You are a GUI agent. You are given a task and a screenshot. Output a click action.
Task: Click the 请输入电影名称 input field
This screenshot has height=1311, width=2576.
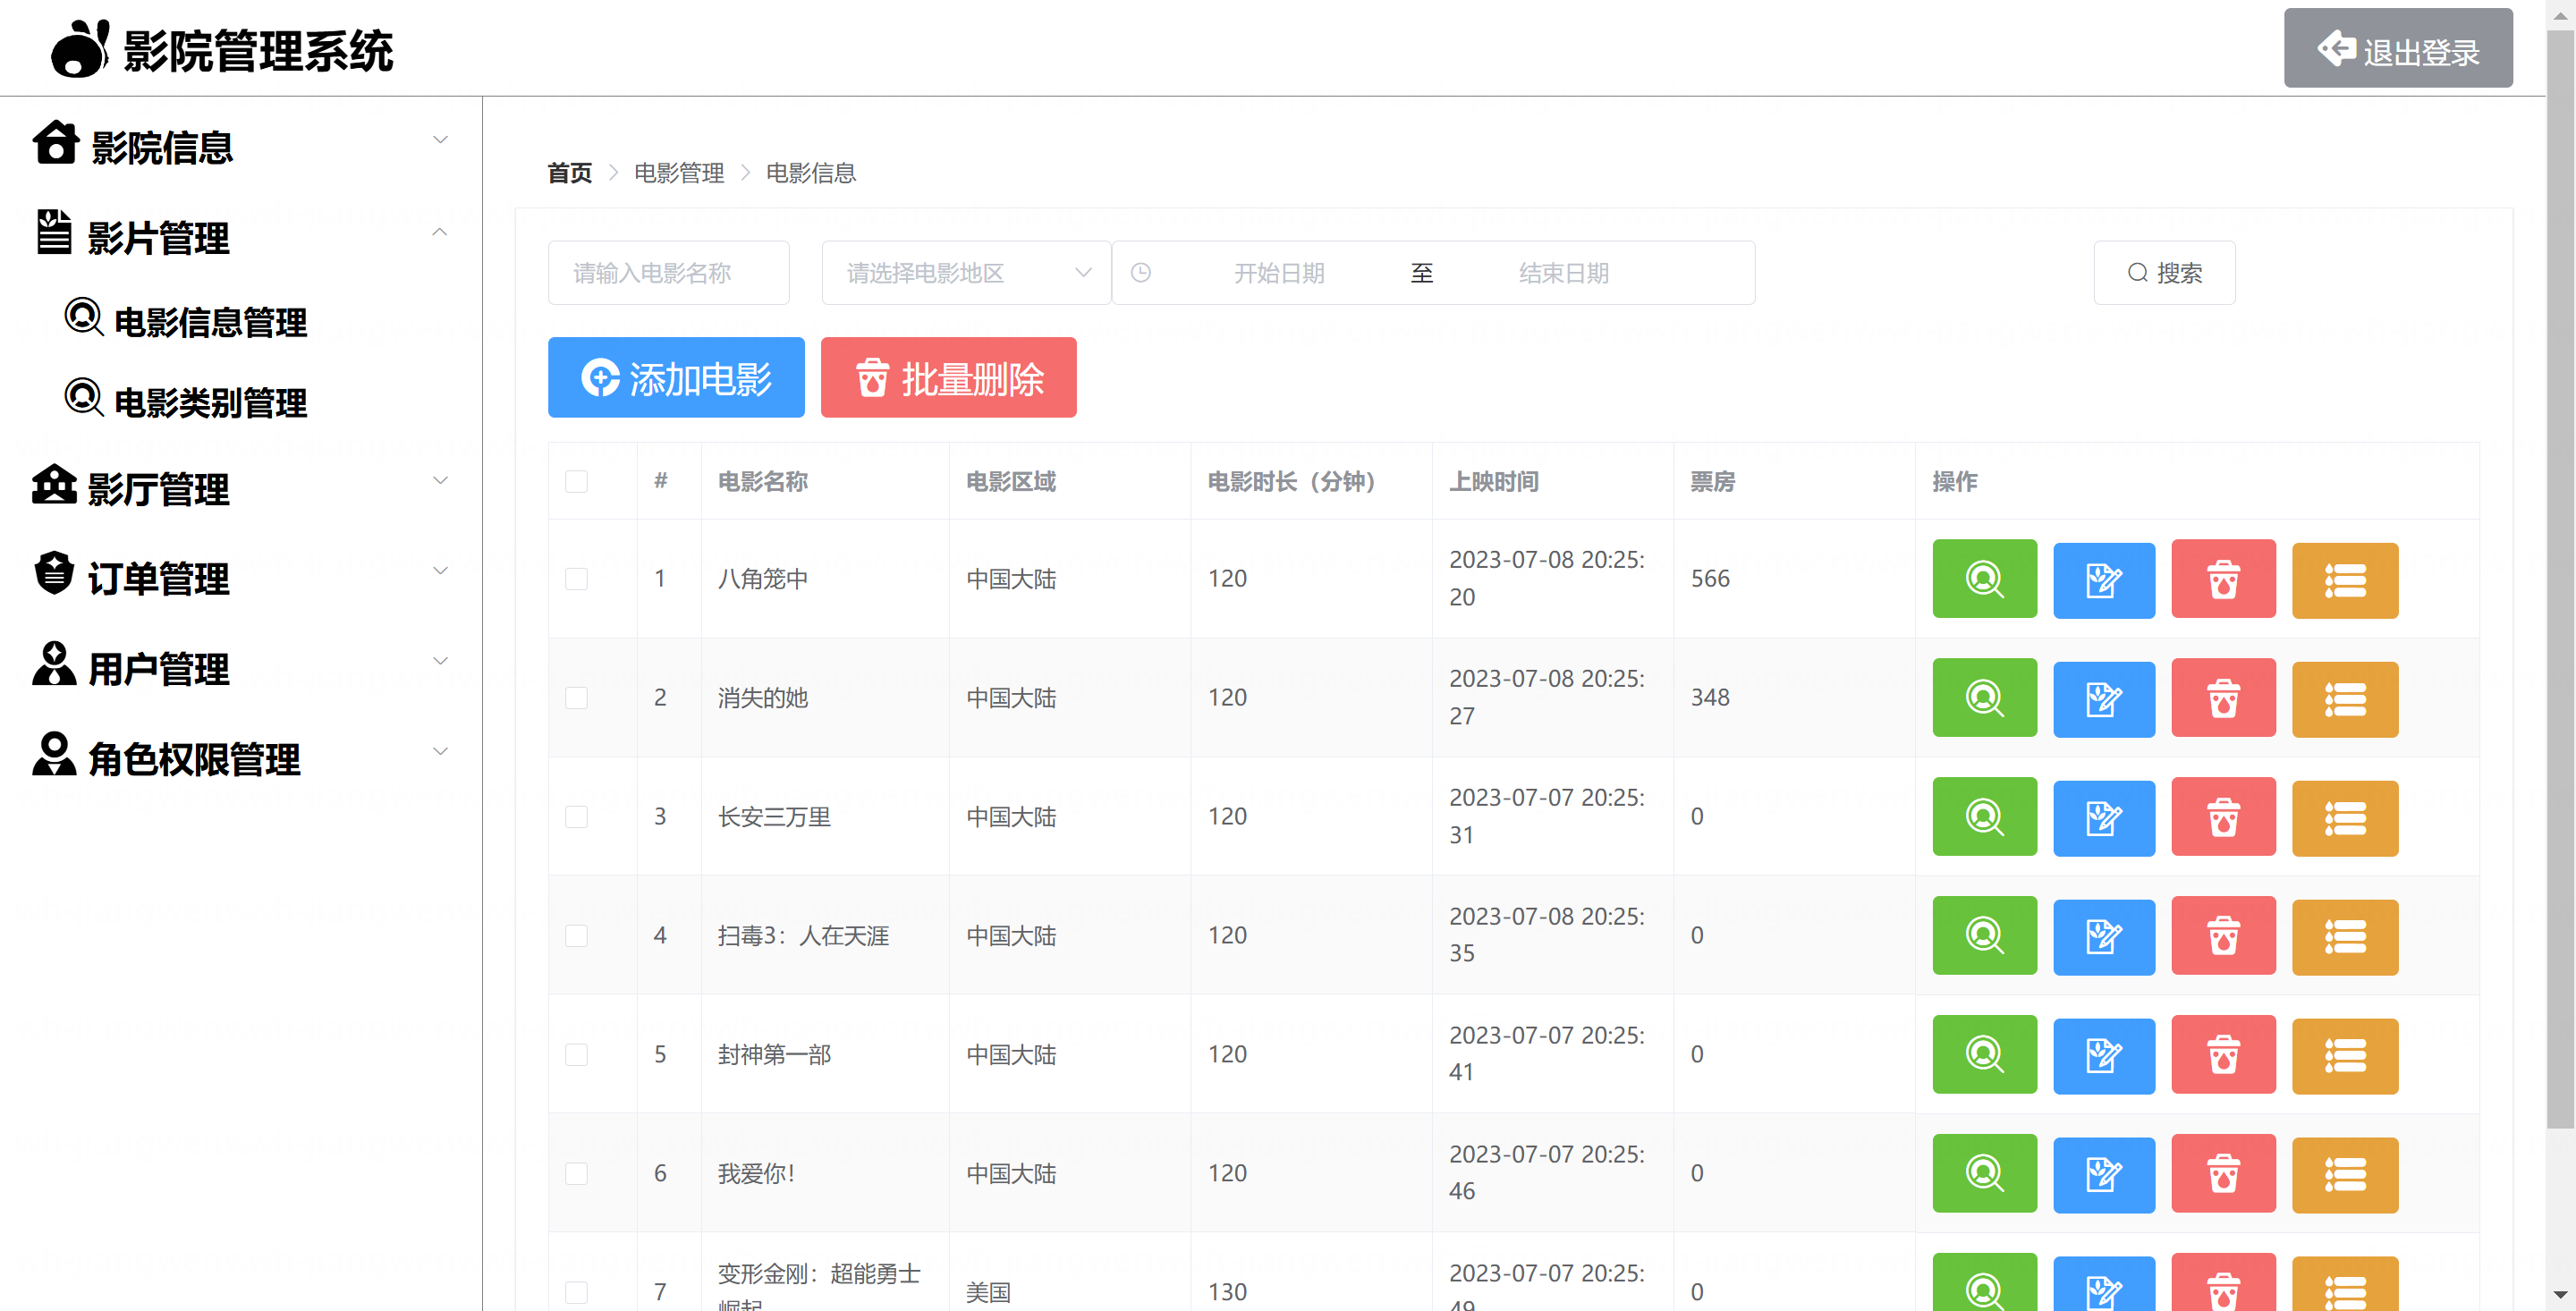point(668,272)
